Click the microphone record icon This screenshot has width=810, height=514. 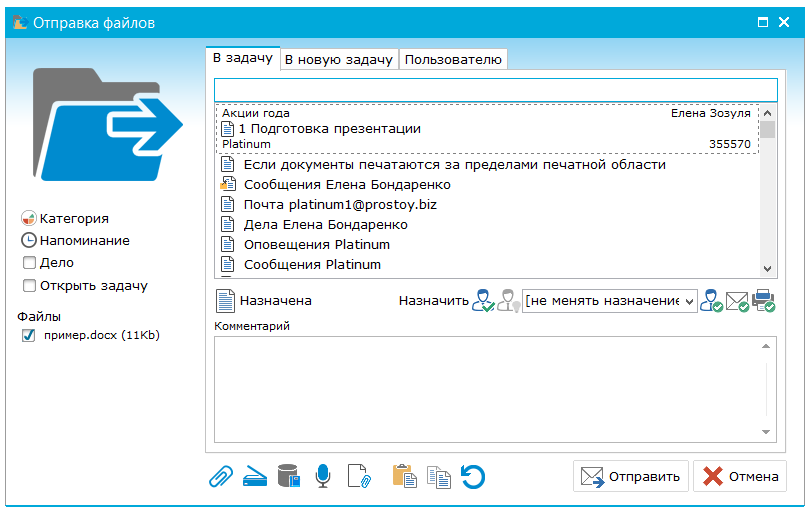click(x=323, y=476)
